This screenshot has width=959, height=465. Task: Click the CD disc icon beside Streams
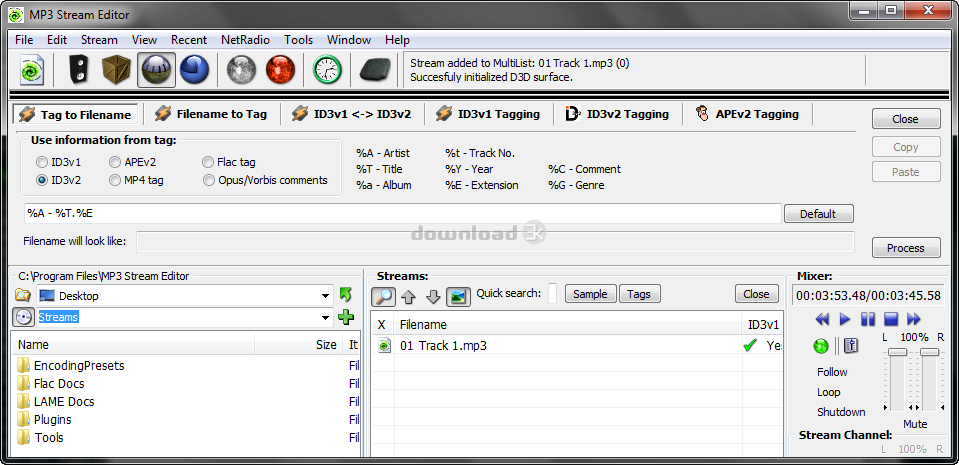click(x=23, y=318)
